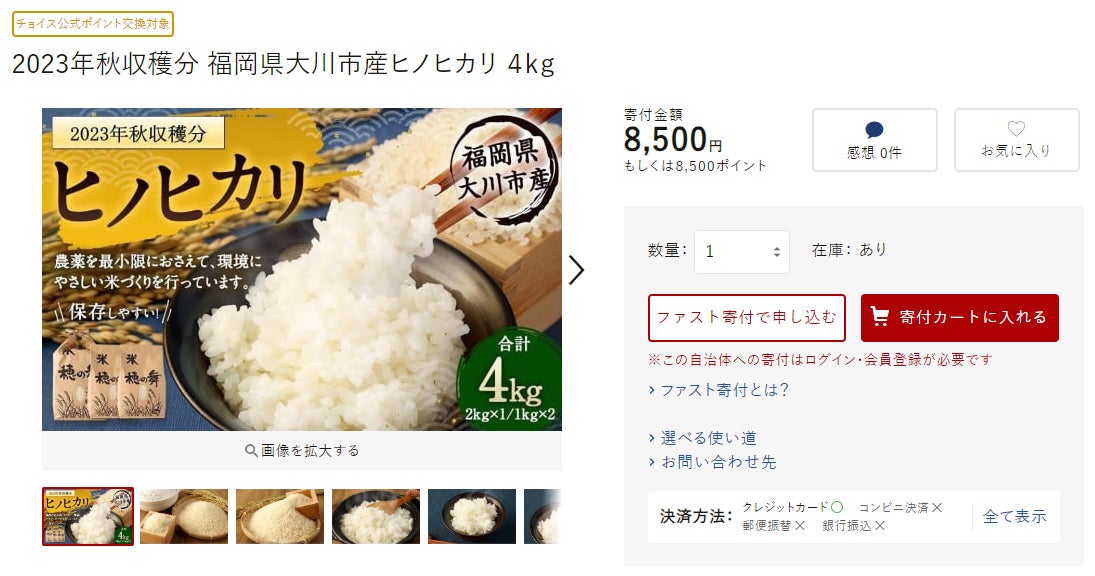This screenshot has height=576, width=1095.
Task: Select fourth thumbnail with wooden spoon
Action: (376, 516)
